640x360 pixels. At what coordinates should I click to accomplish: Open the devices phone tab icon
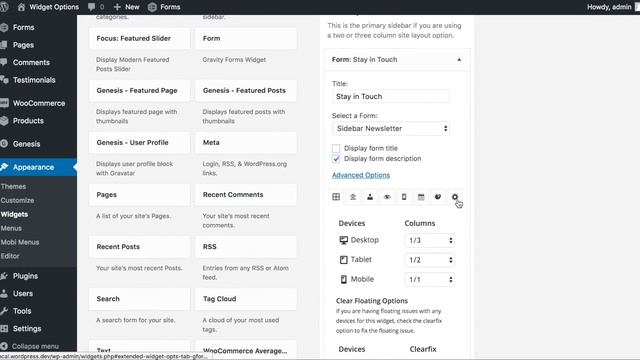[x=404, y=197]
